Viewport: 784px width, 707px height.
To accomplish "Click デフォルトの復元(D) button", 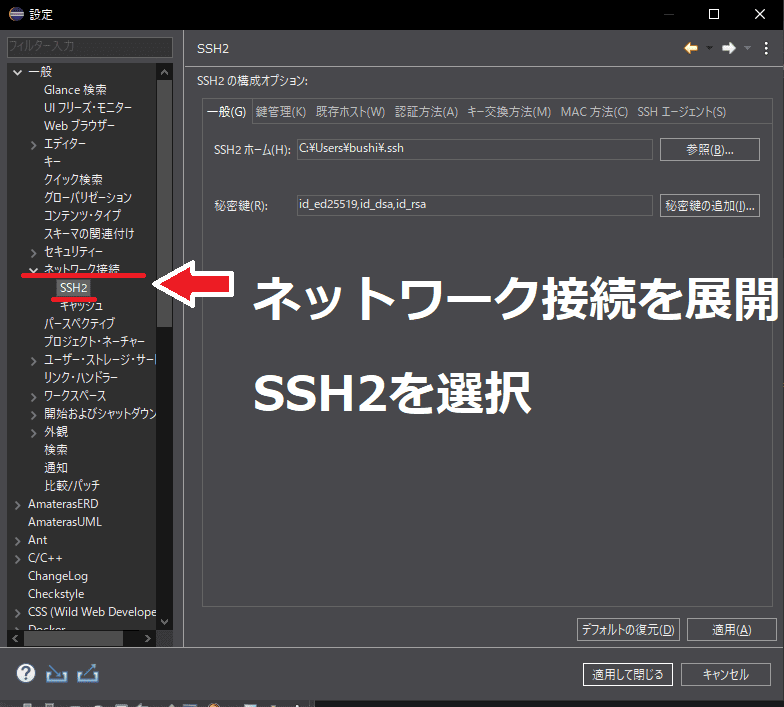I will (629, 630).
